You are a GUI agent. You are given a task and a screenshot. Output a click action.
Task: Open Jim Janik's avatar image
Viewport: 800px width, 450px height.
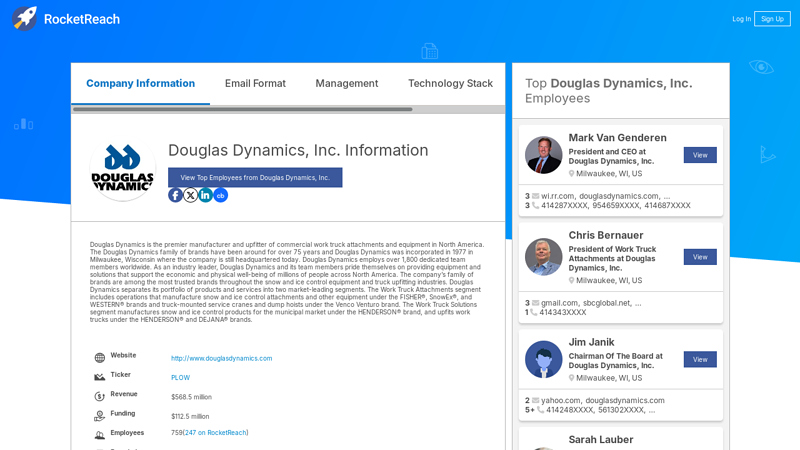coord(543,359)
